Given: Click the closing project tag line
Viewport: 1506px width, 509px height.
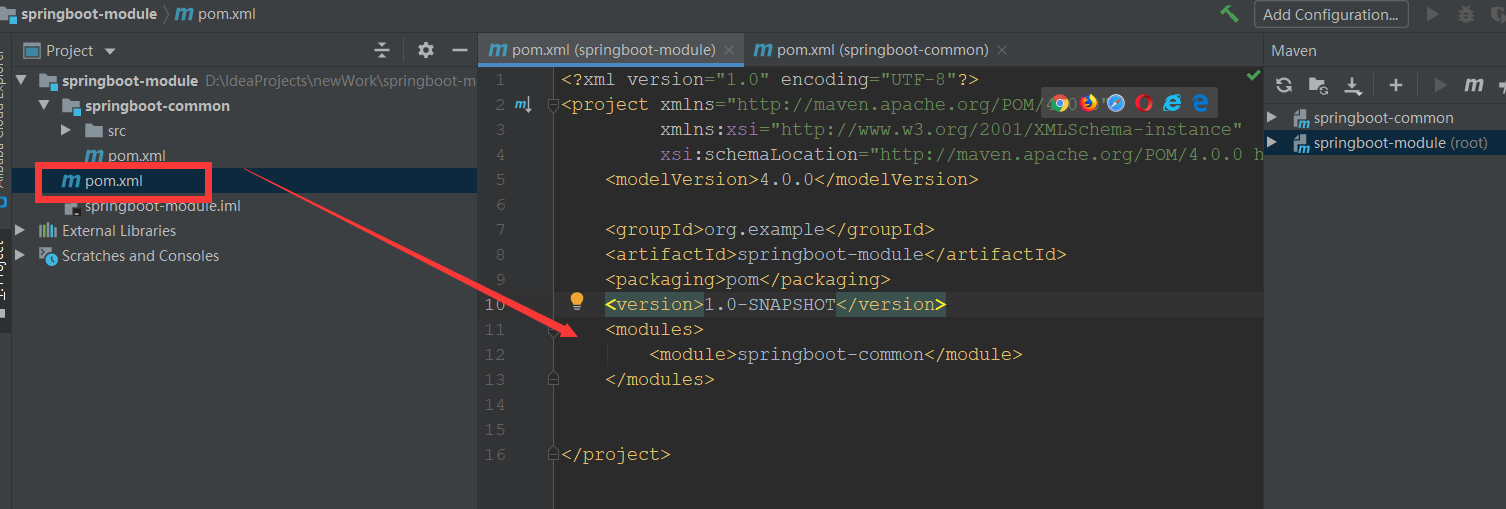Looking at the screenshot, I should (x=616, y=455).
